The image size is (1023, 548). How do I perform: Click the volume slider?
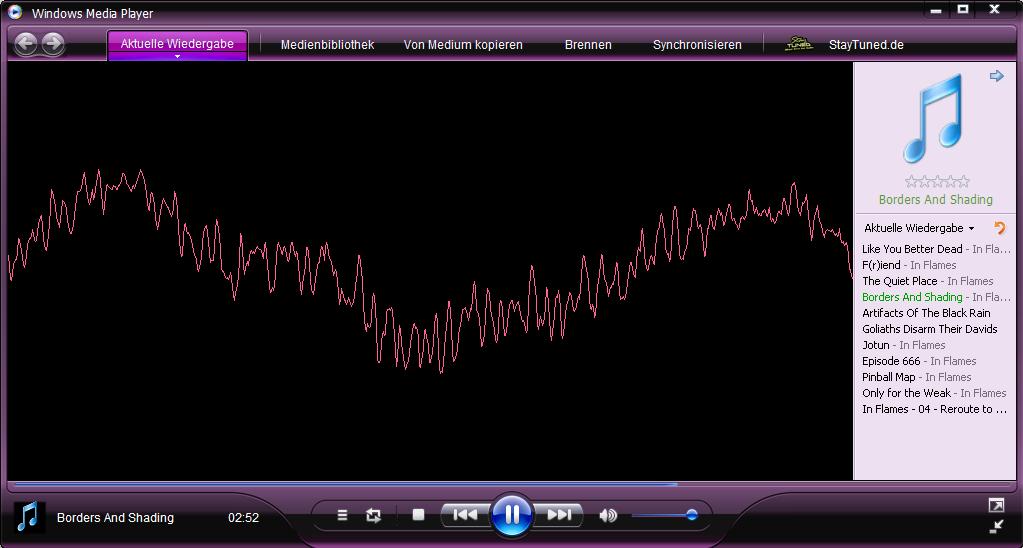coord(663,515)
